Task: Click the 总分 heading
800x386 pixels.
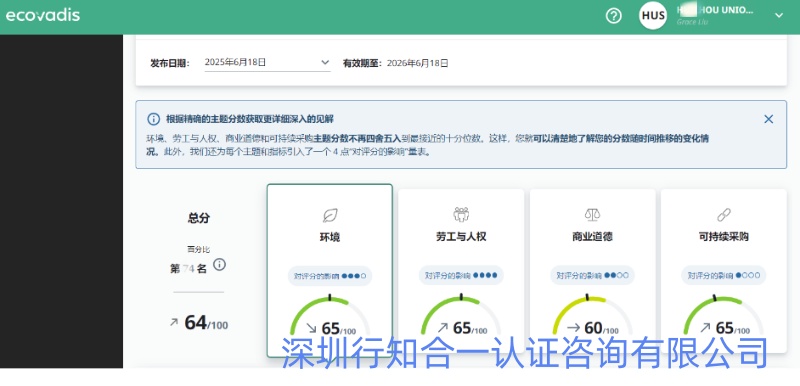Action: [x=198, y=218]
